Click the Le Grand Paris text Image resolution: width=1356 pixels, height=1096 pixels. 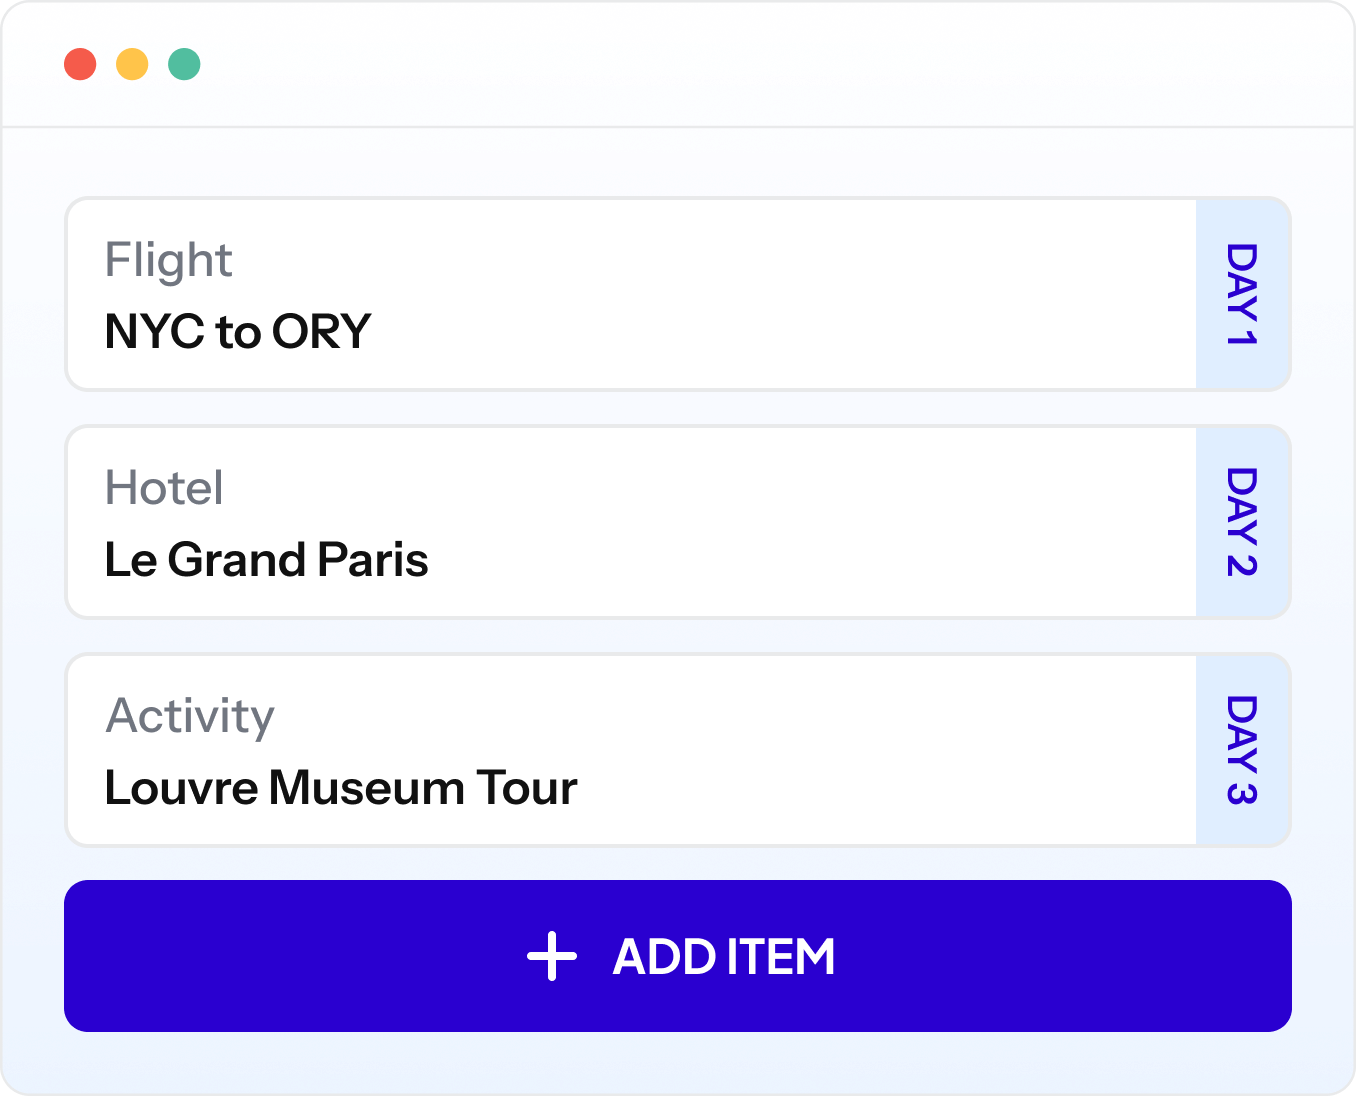[267, 559]
